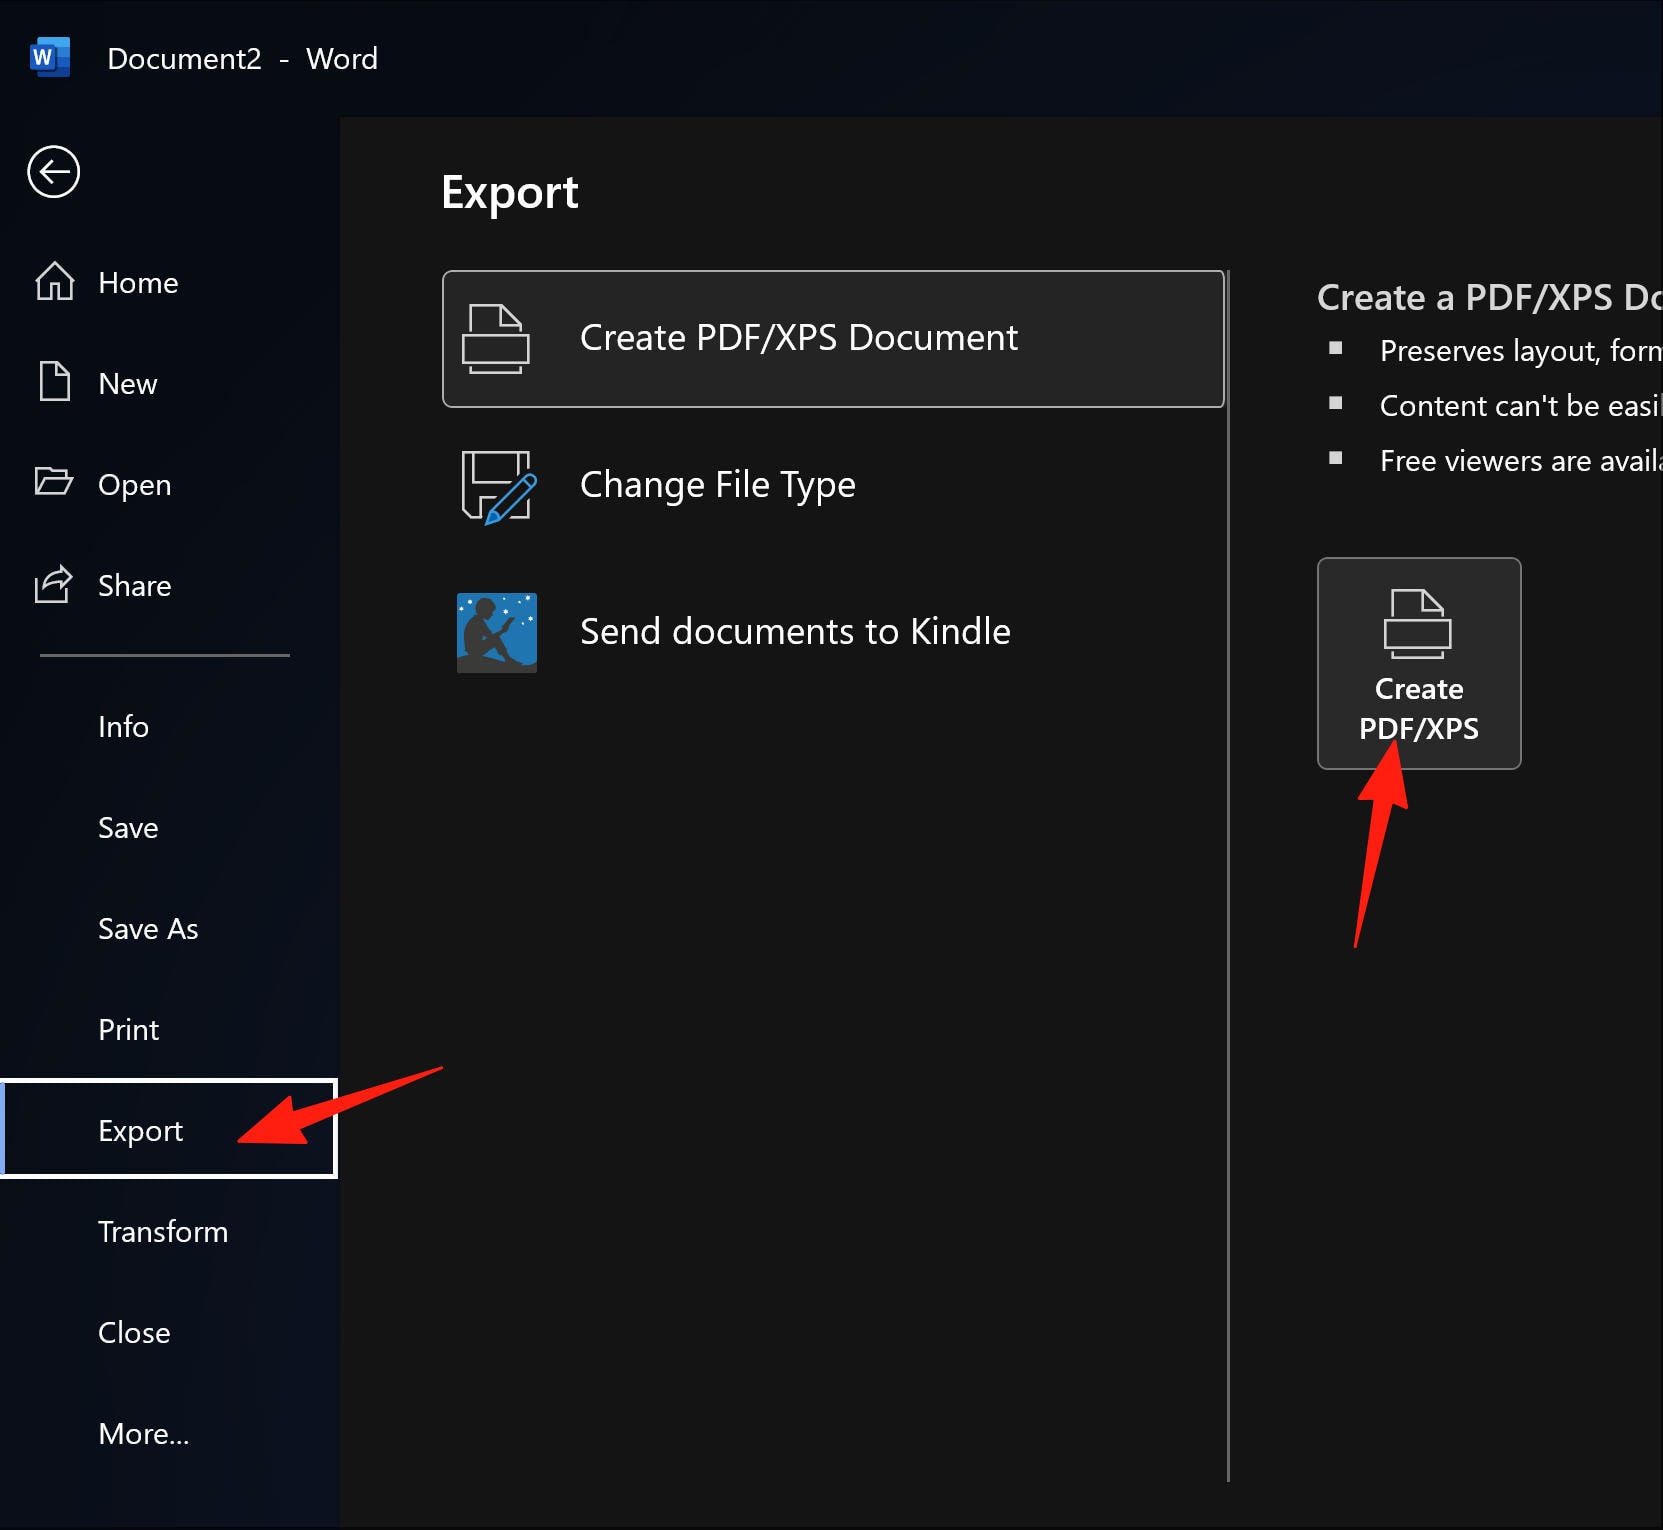Click the Export page heading

tap(510, 193)
